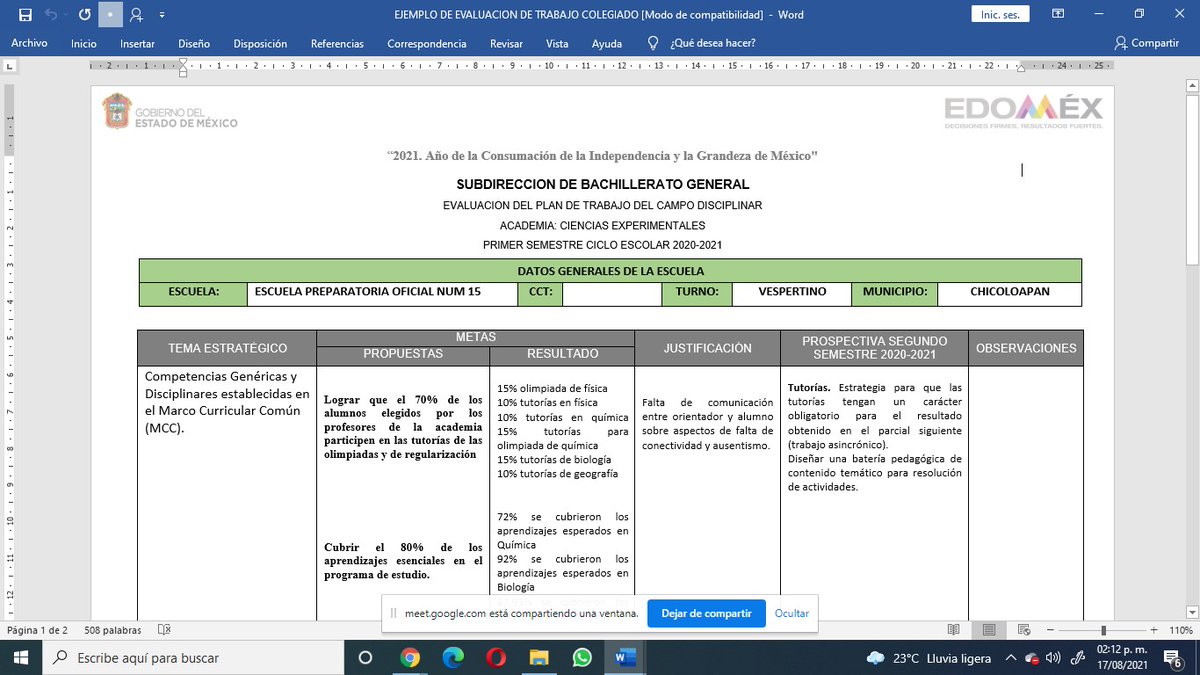The width and height of the screenshot is (1200, 675).
Task: Open Customize Quick Access Toolbar dropdown
Action: click(x=161, y=15)
